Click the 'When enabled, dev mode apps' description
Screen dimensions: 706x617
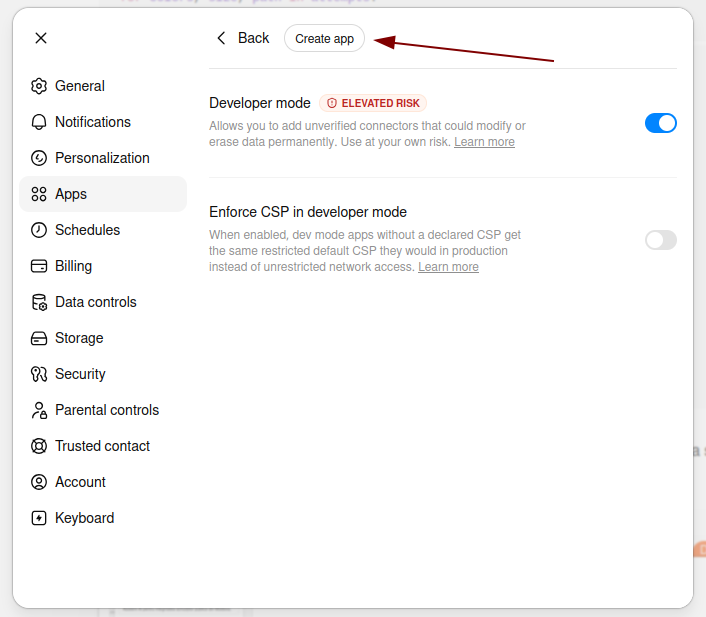(365, 251)
